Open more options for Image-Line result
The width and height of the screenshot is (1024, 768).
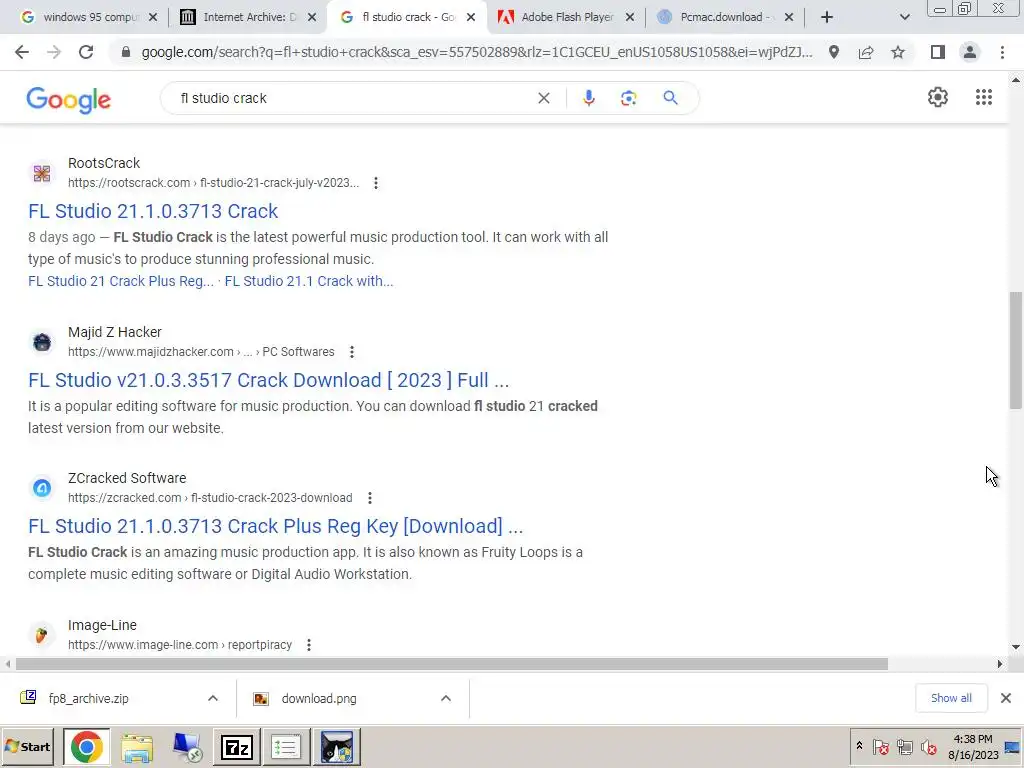[x=309, y=645]
